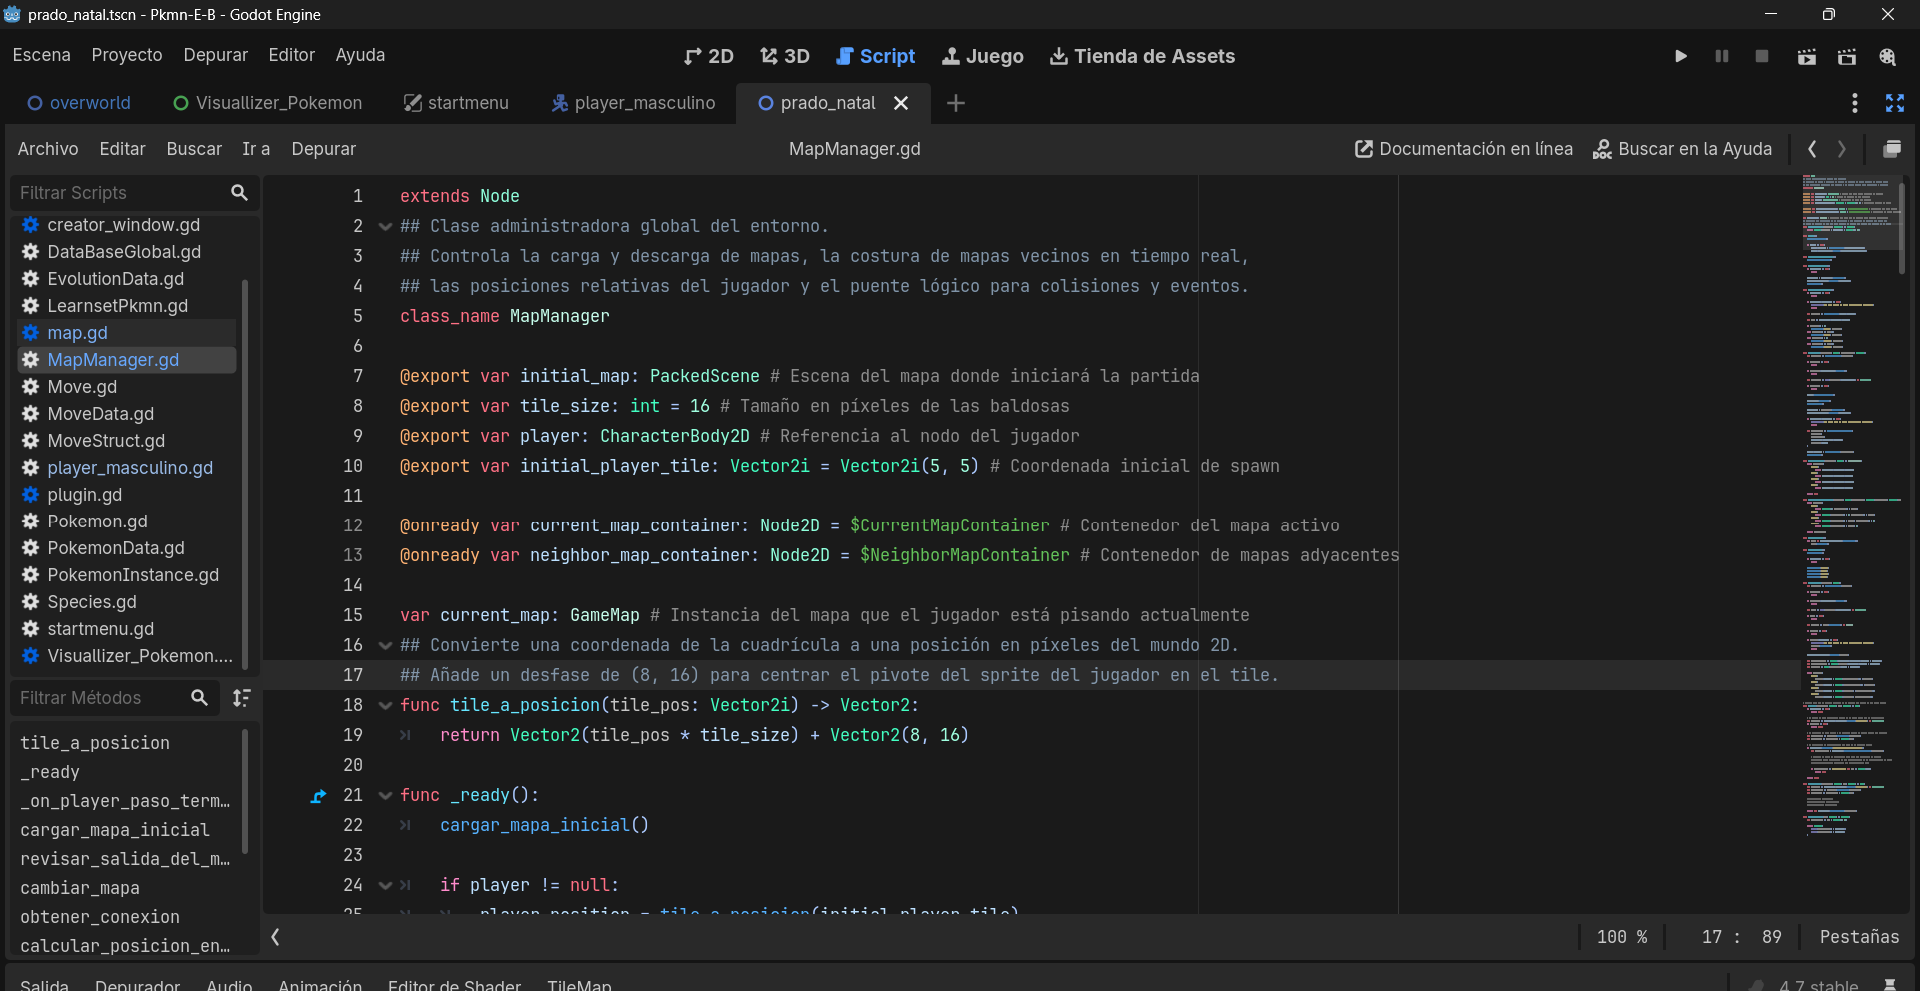Collapse func tile_a_posicion at line 18

pos(385,706)
